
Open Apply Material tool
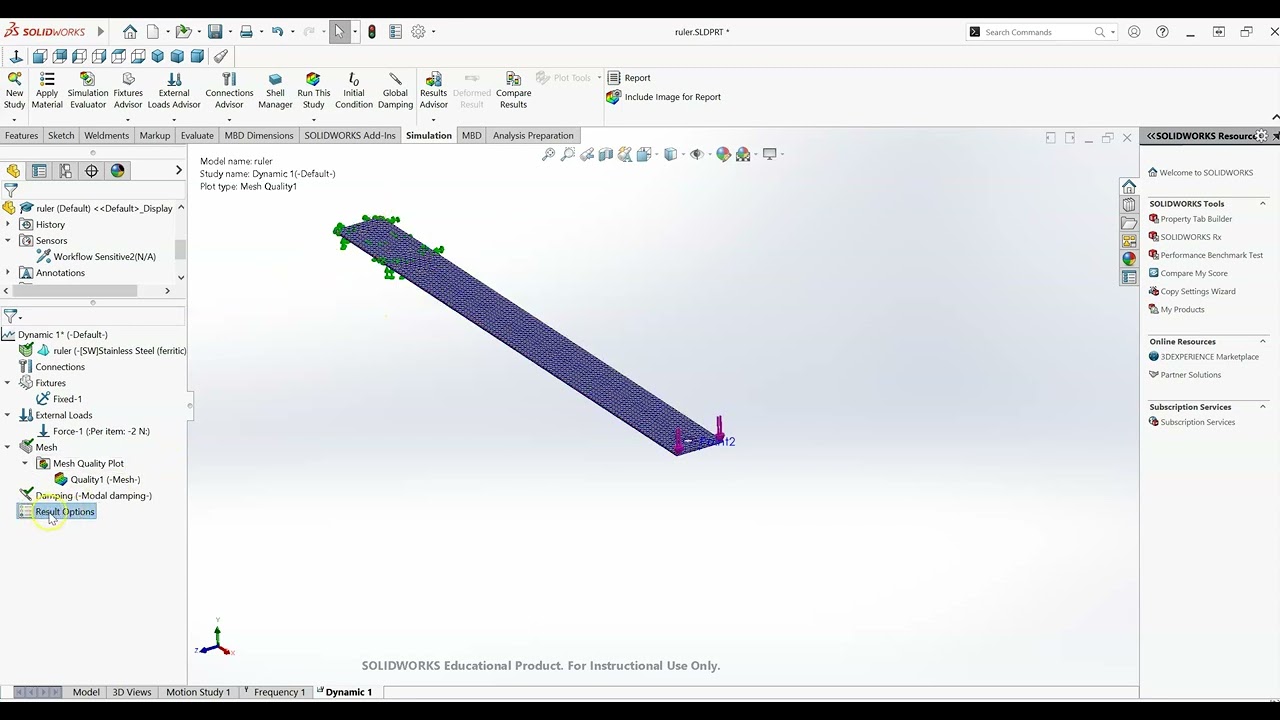pos(47,91)
